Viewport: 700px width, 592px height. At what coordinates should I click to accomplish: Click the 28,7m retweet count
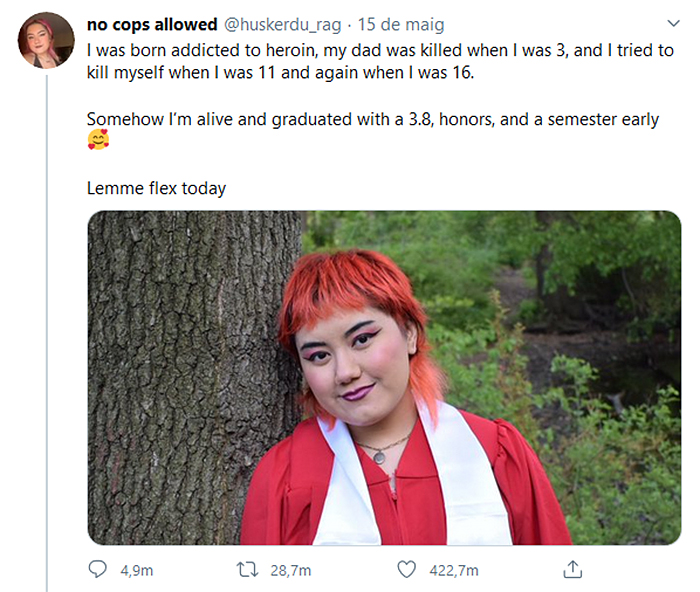[291, 570]
